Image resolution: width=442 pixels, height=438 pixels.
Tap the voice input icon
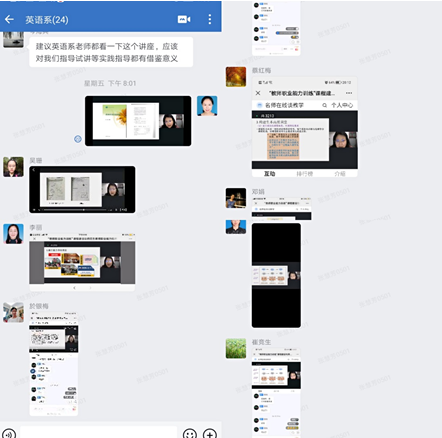9,433
